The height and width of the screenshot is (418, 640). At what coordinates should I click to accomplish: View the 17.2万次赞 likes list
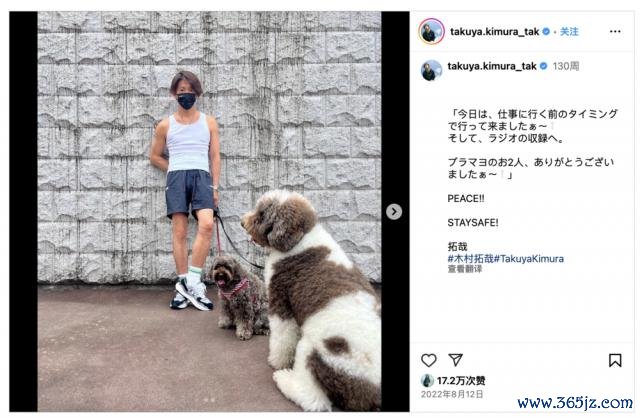pos(461,381)
